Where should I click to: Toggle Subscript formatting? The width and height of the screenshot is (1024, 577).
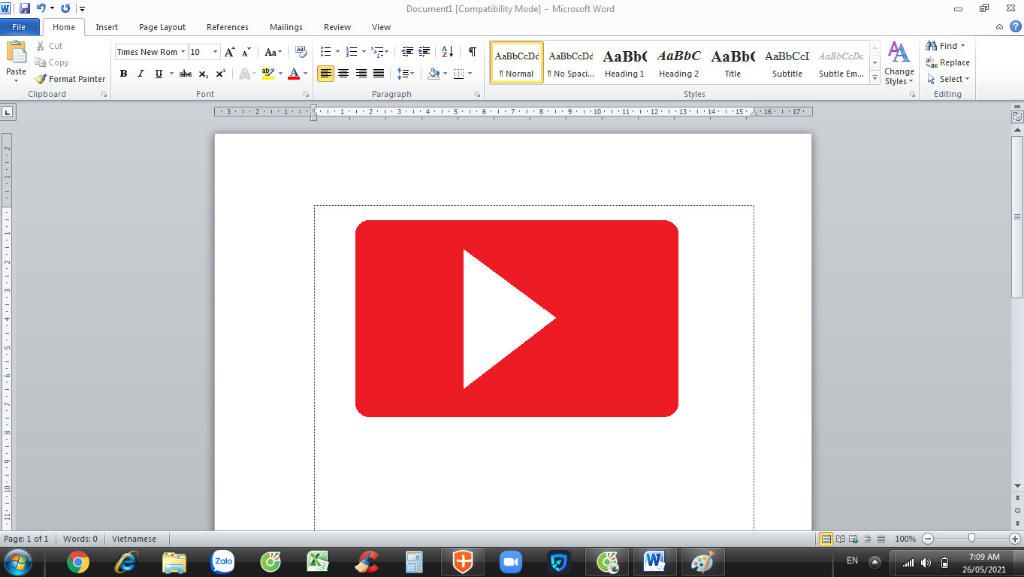pos(203,74)
